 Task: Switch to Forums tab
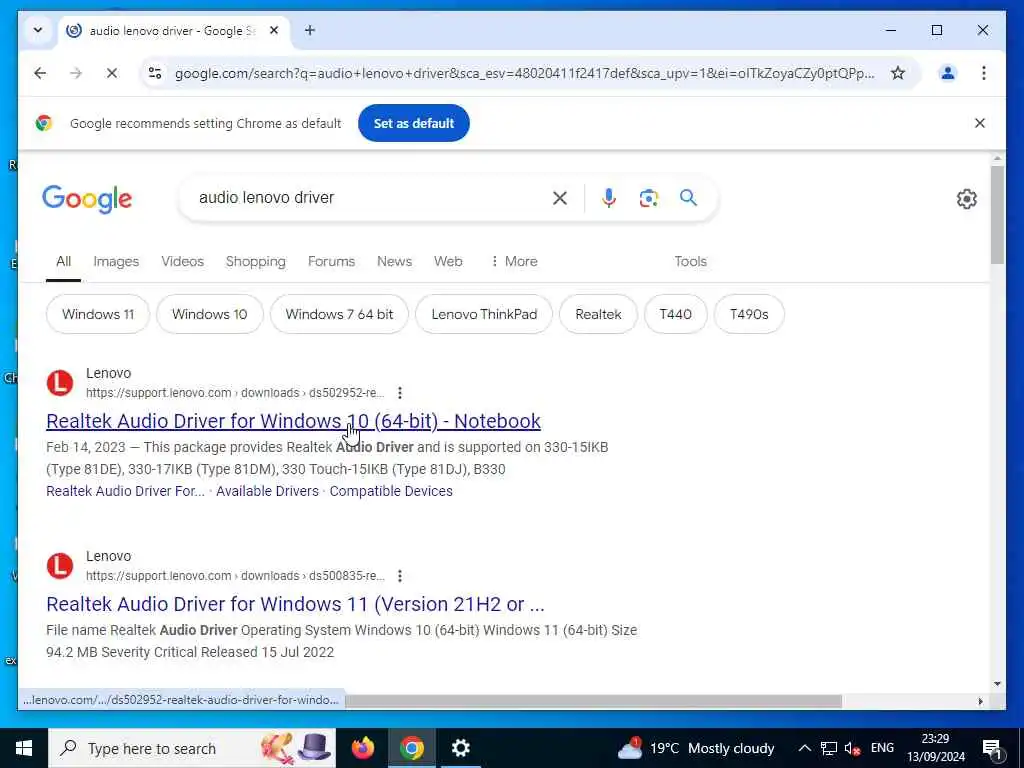[331, 261]
